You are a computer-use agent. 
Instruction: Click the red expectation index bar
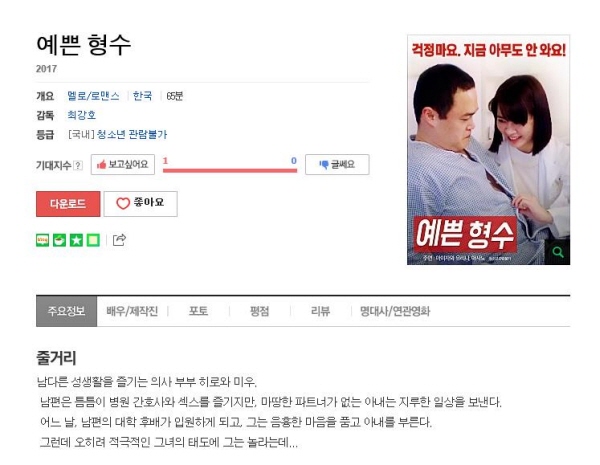(230, 170)
